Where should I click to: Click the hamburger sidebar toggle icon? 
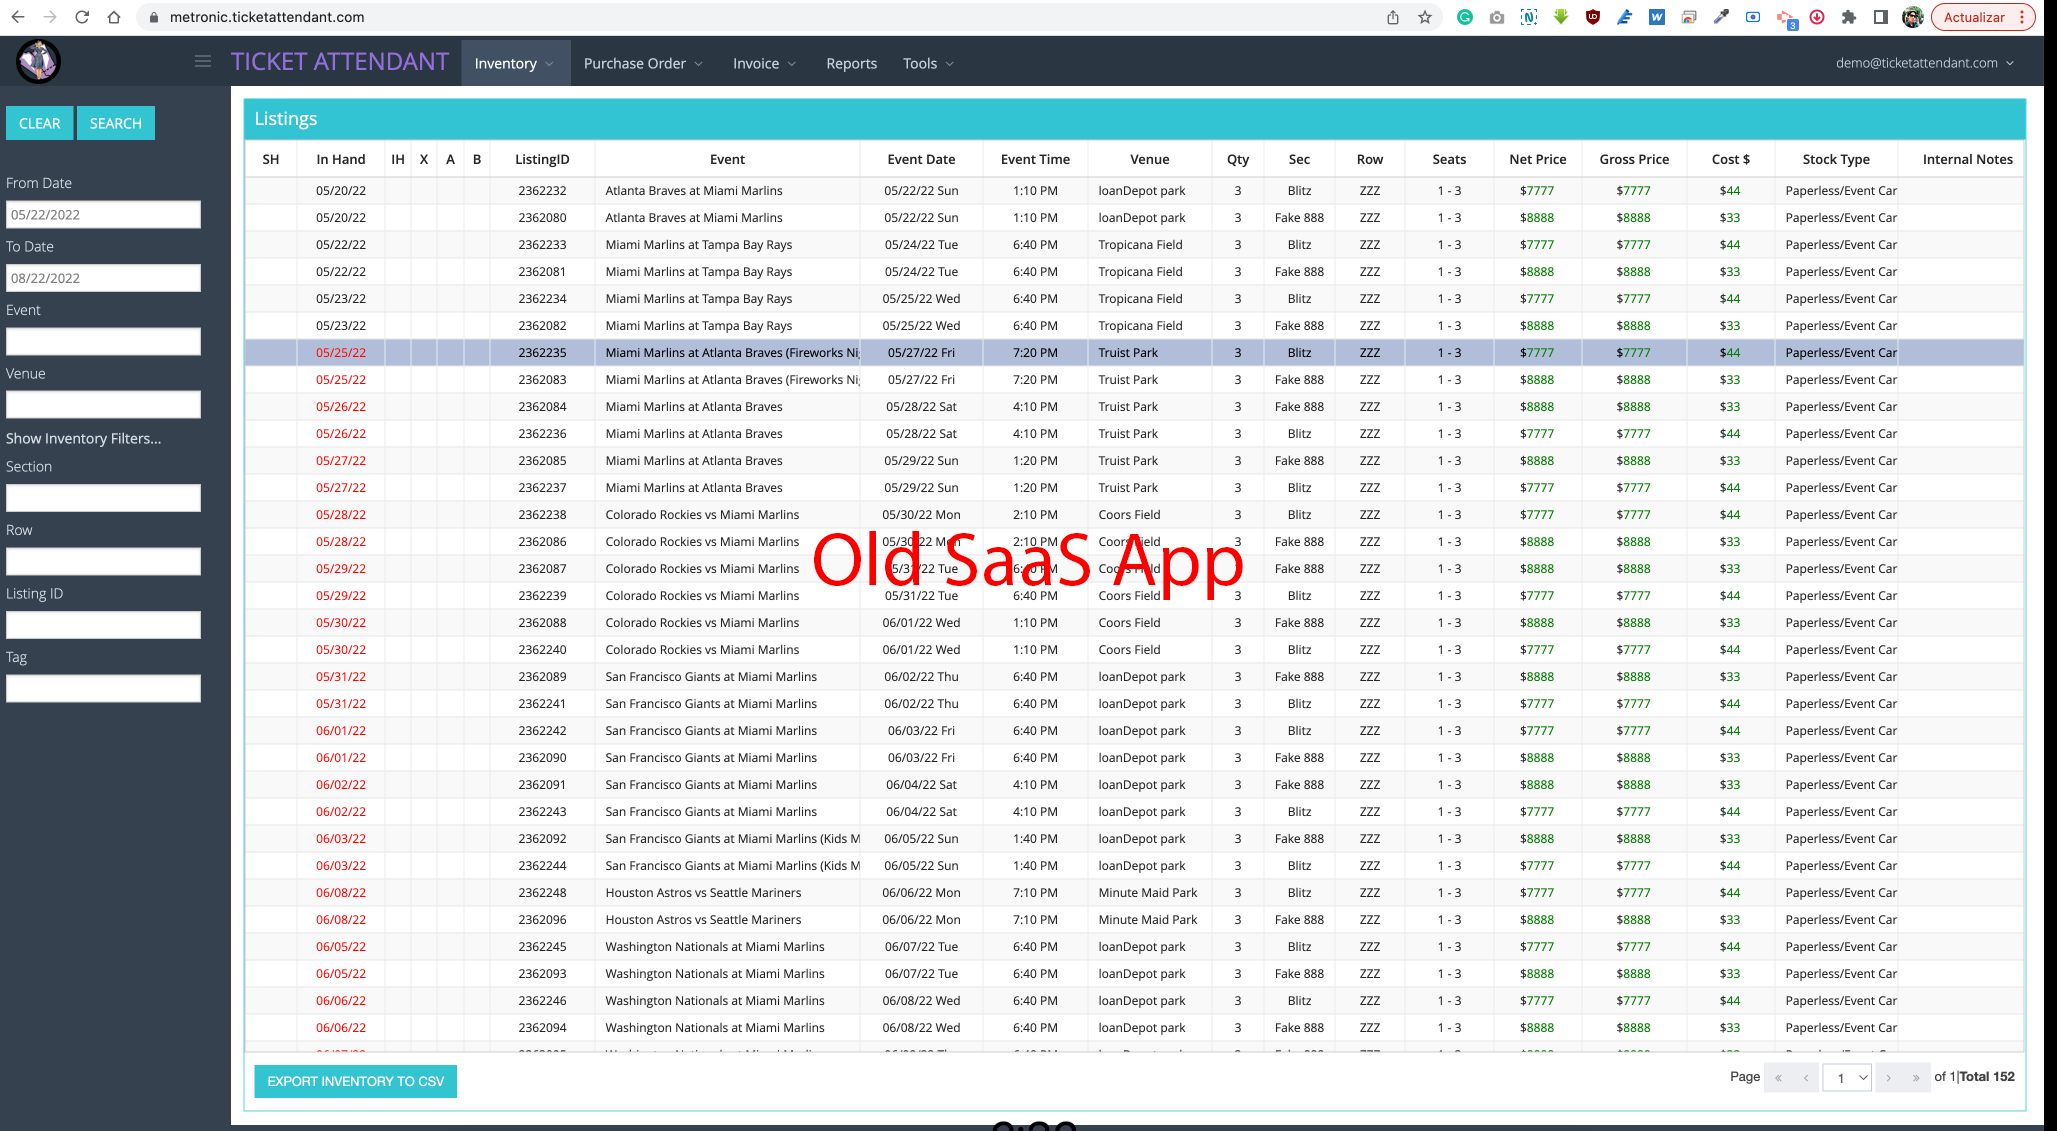[x=203, y=62]
